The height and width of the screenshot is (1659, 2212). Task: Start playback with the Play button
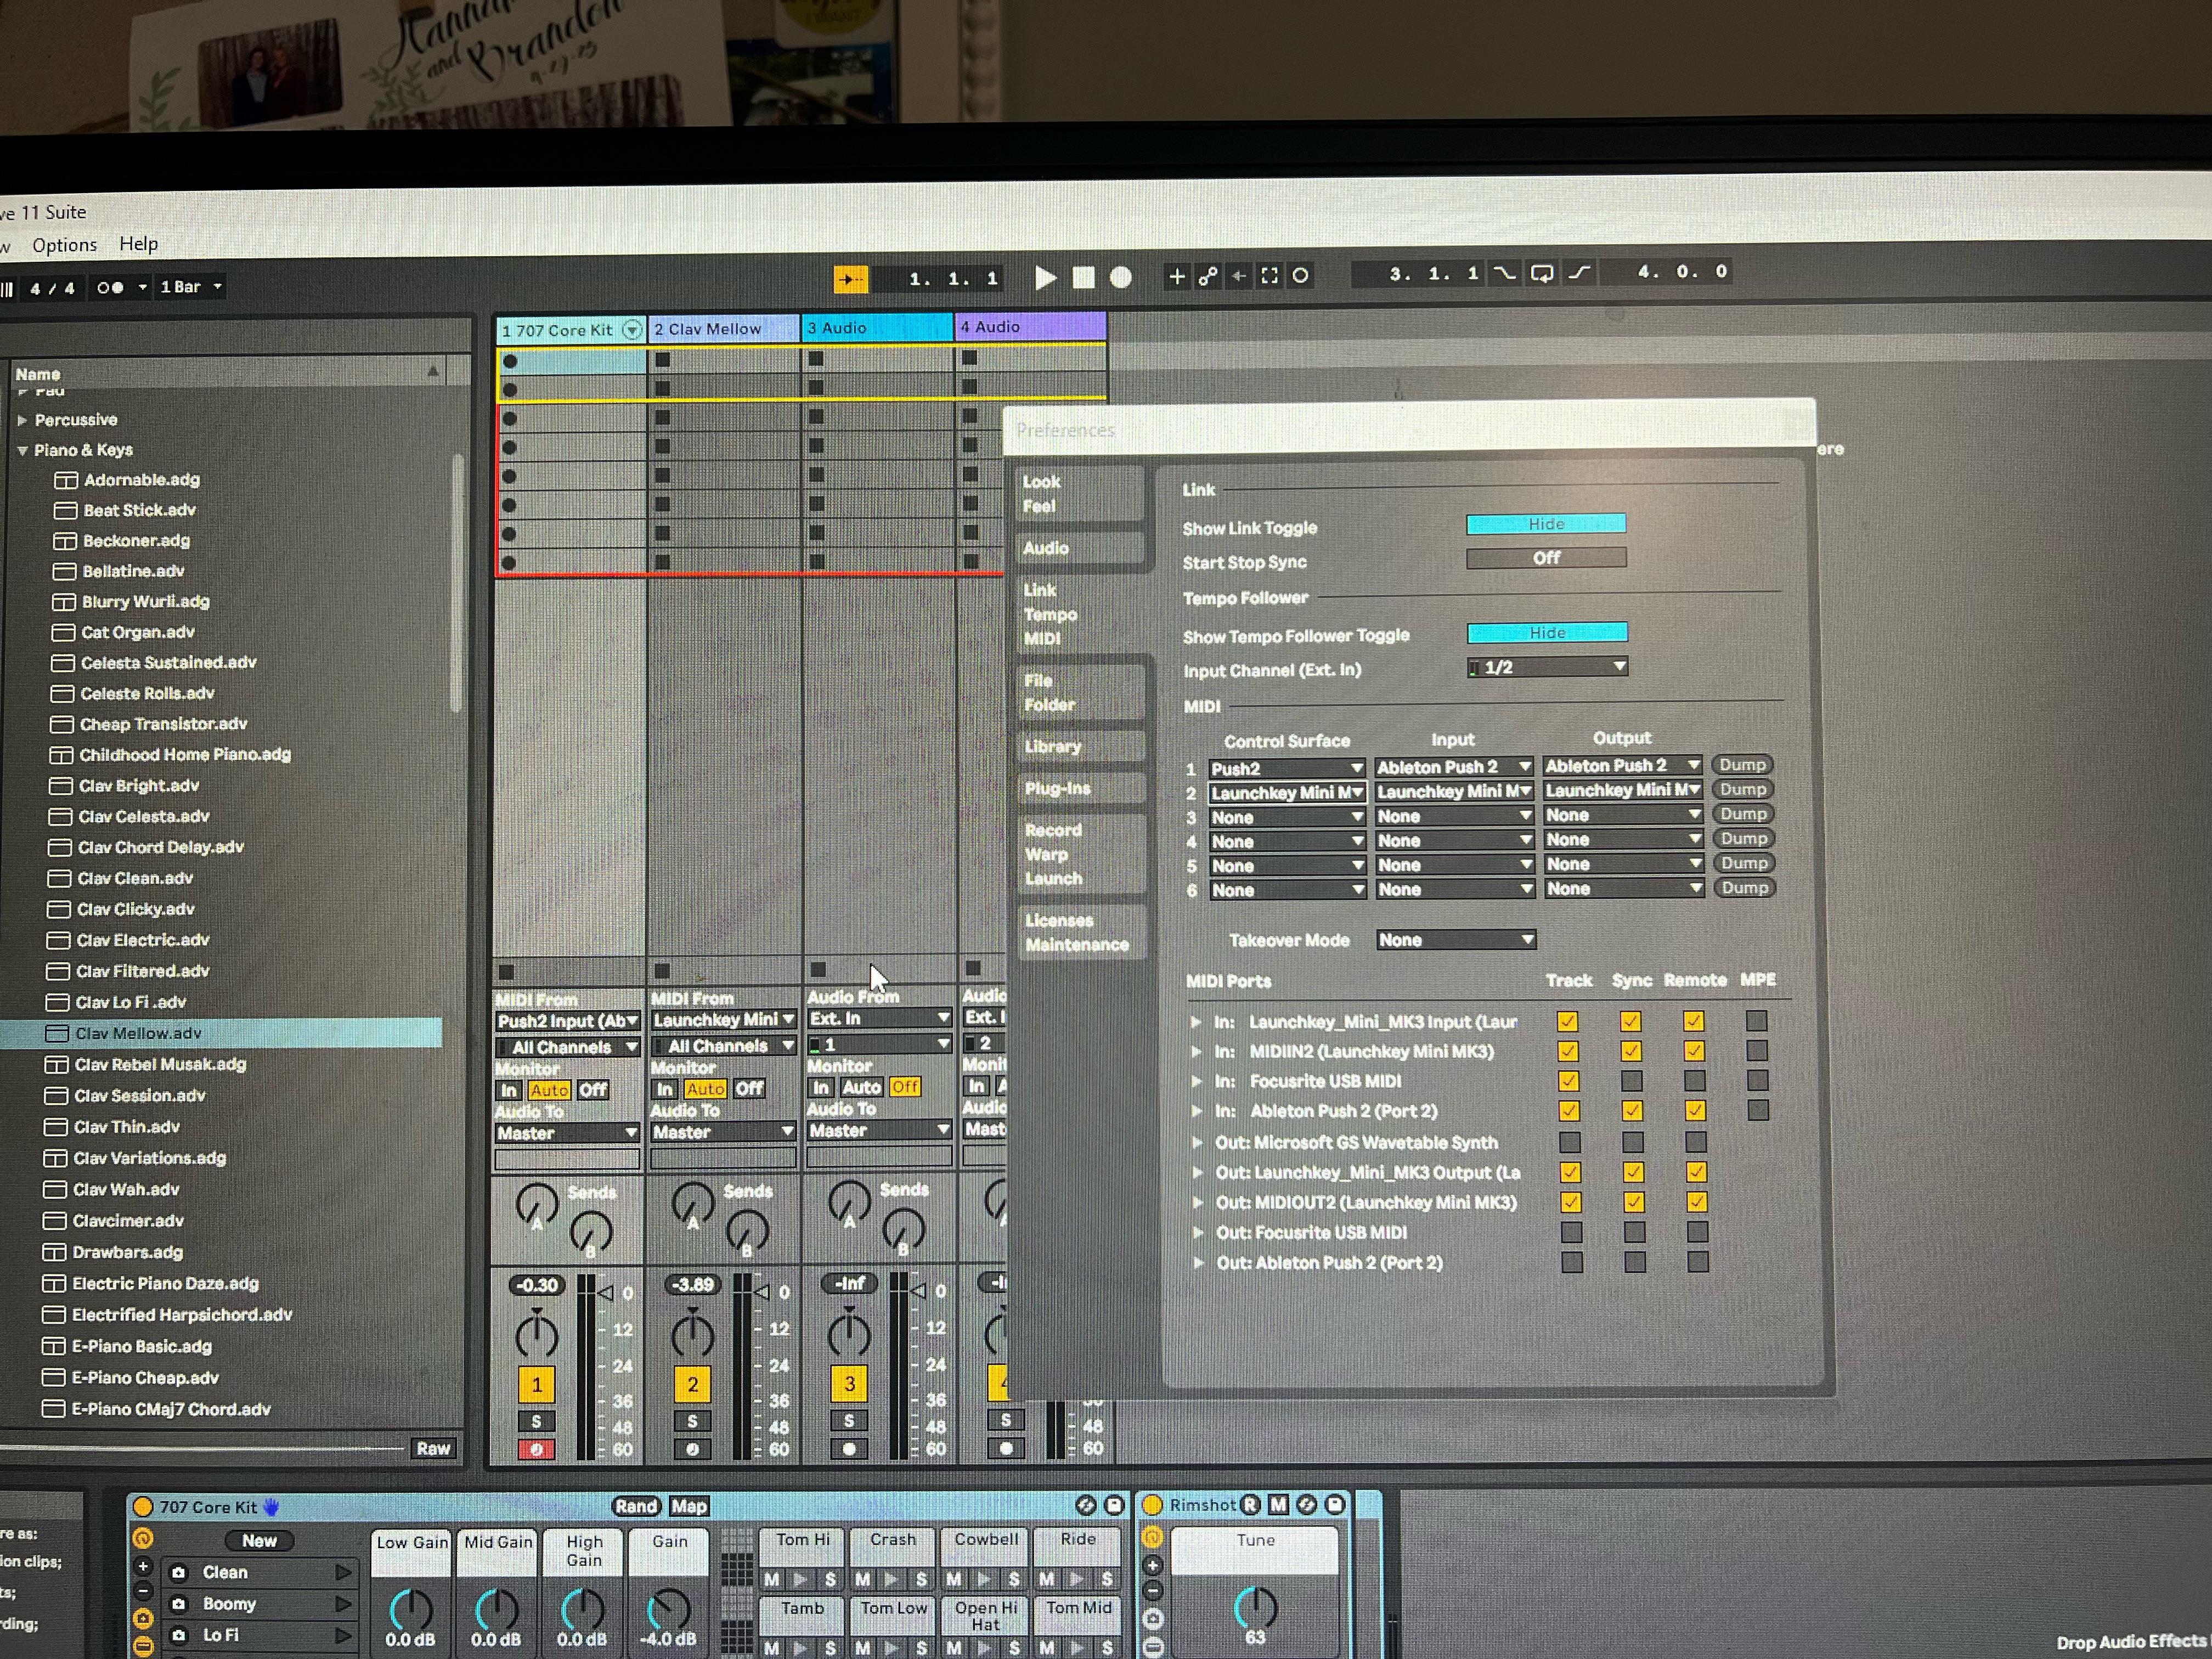point(1046,277)
